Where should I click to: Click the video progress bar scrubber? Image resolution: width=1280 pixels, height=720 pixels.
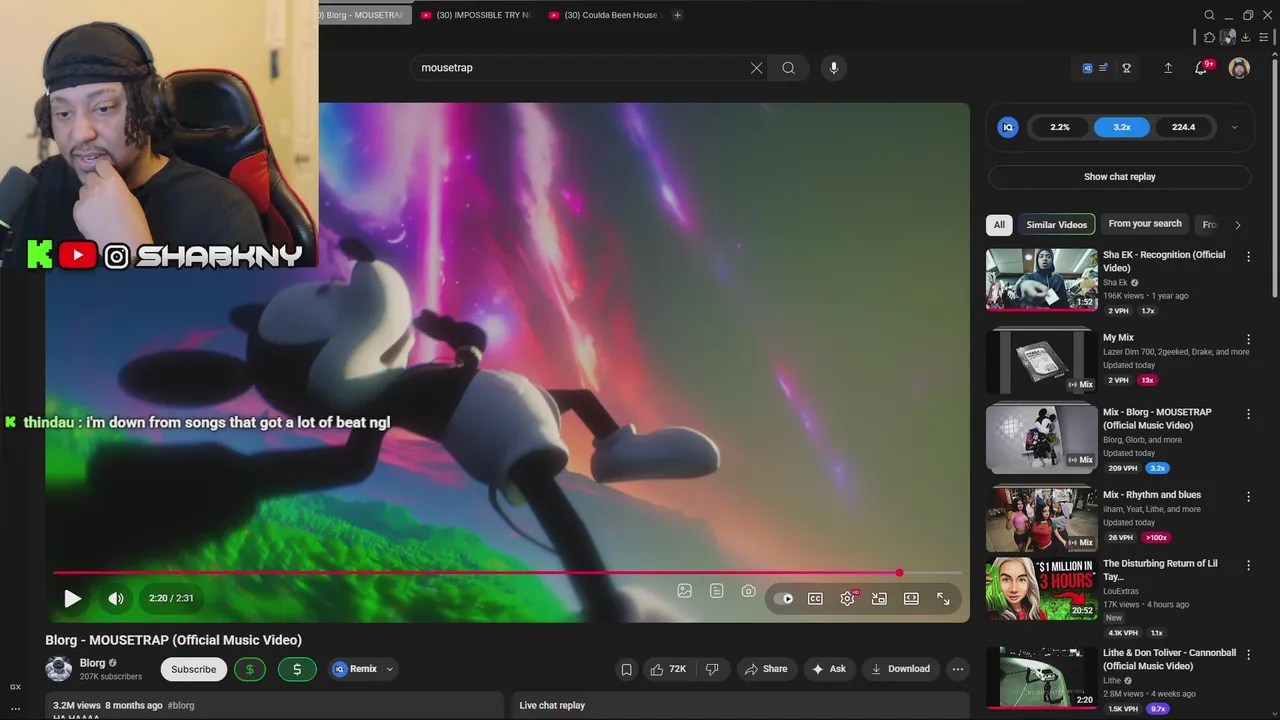pyautogui.click(x=899, y=573)
